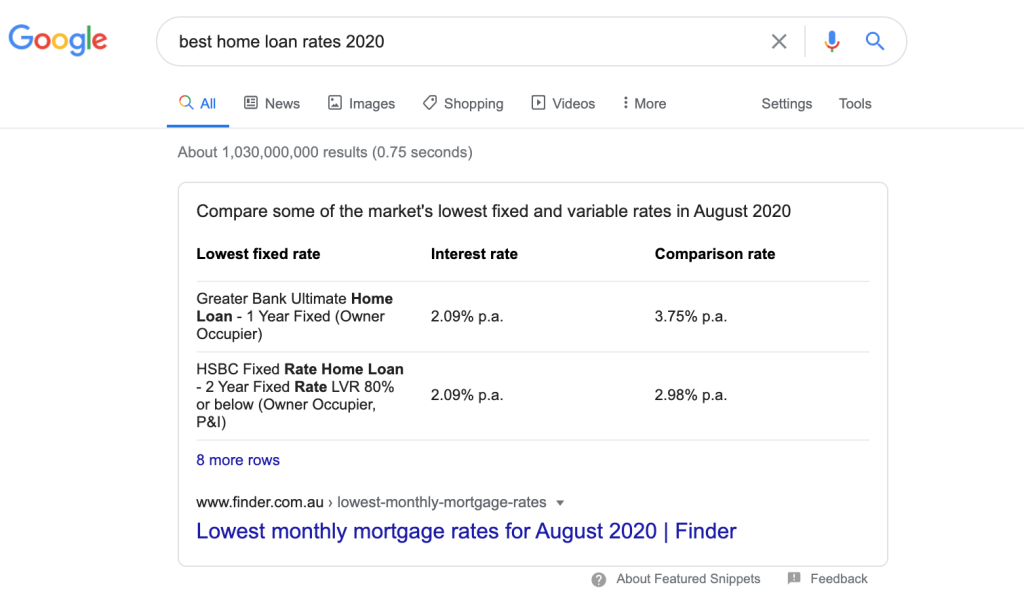Click the About Featured Snippets link
The width and height of the screenshot is (1024, 613).
(x=688, y=579)
